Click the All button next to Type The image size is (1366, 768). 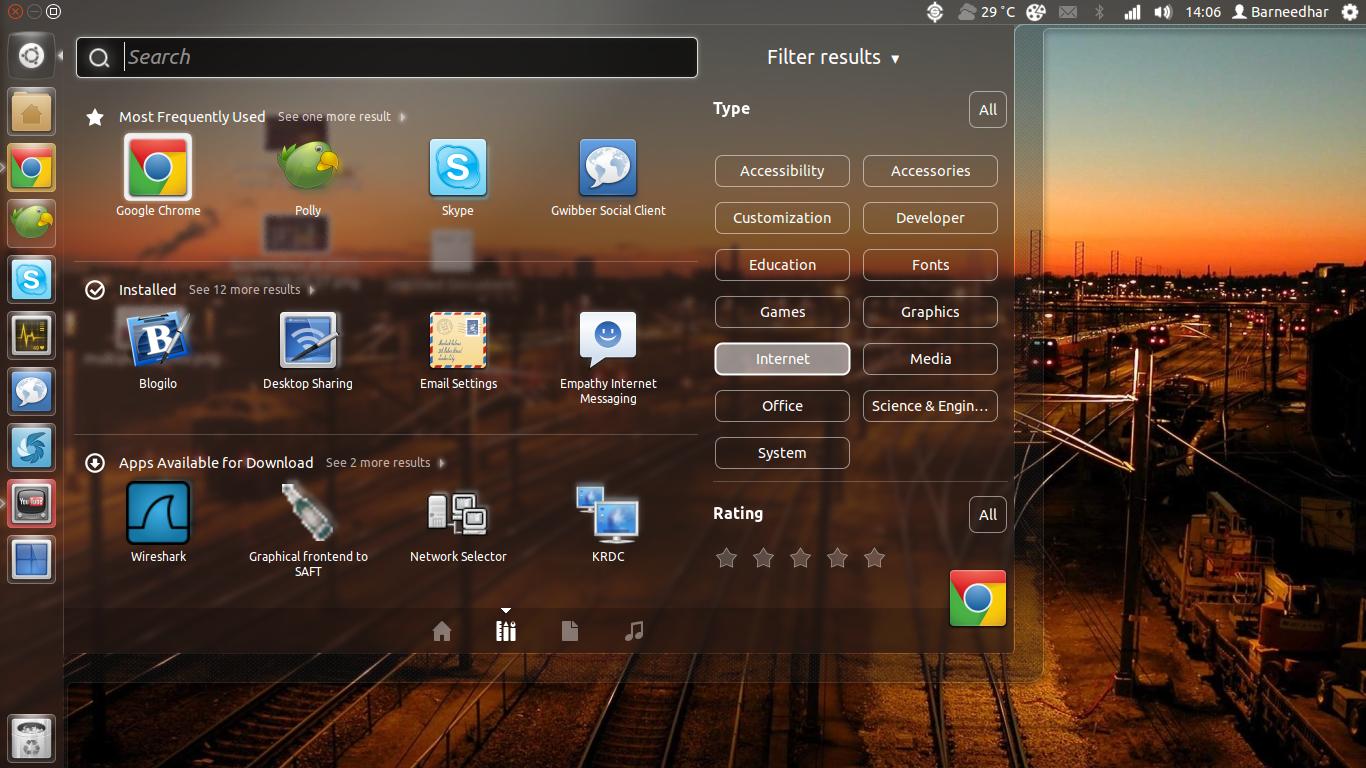pos(987,110)
